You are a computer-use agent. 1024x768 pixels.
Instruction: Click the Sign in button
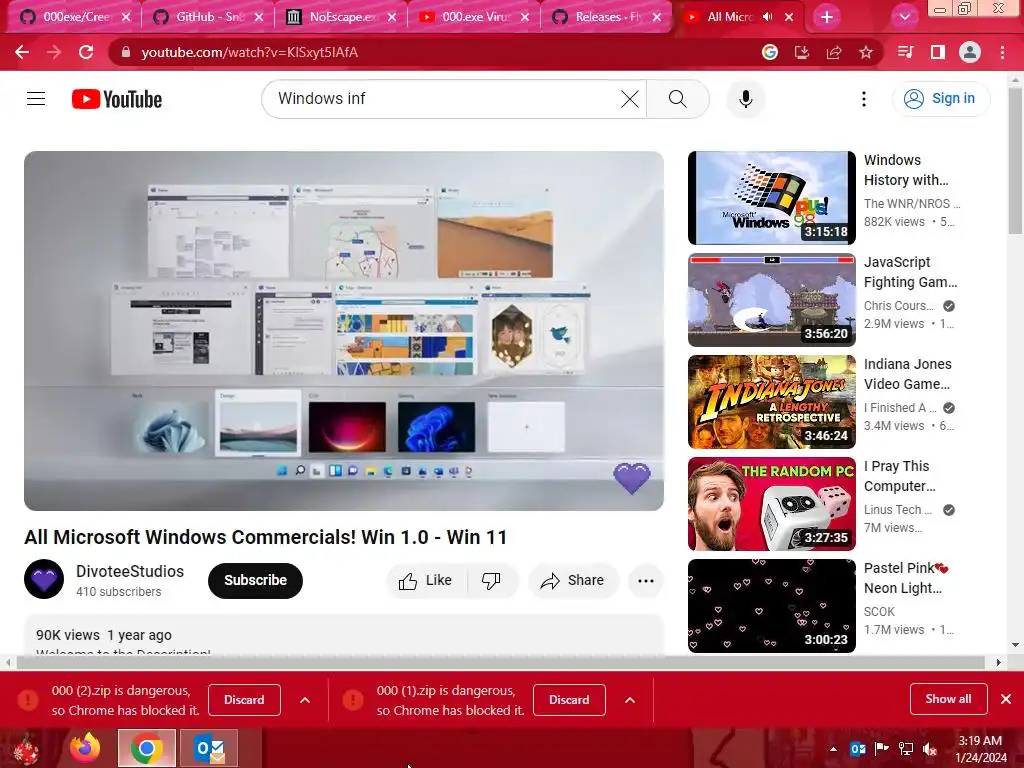(x=941, y=99)
